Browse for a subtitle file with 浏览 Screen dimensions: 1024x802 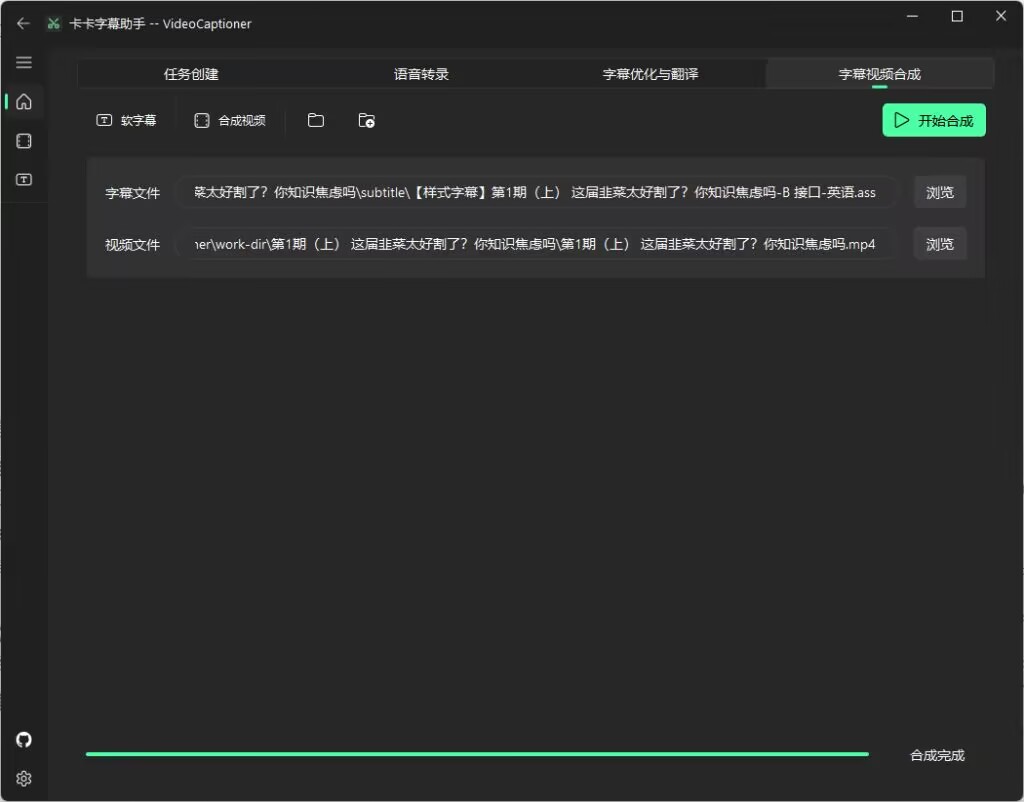939,192
